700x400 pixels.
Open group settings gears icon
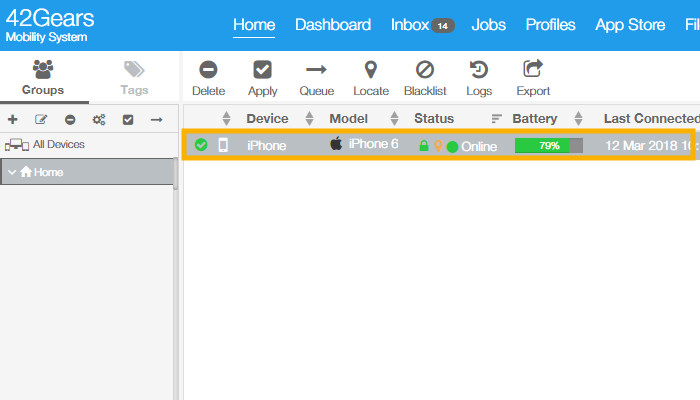pos(99,120)
